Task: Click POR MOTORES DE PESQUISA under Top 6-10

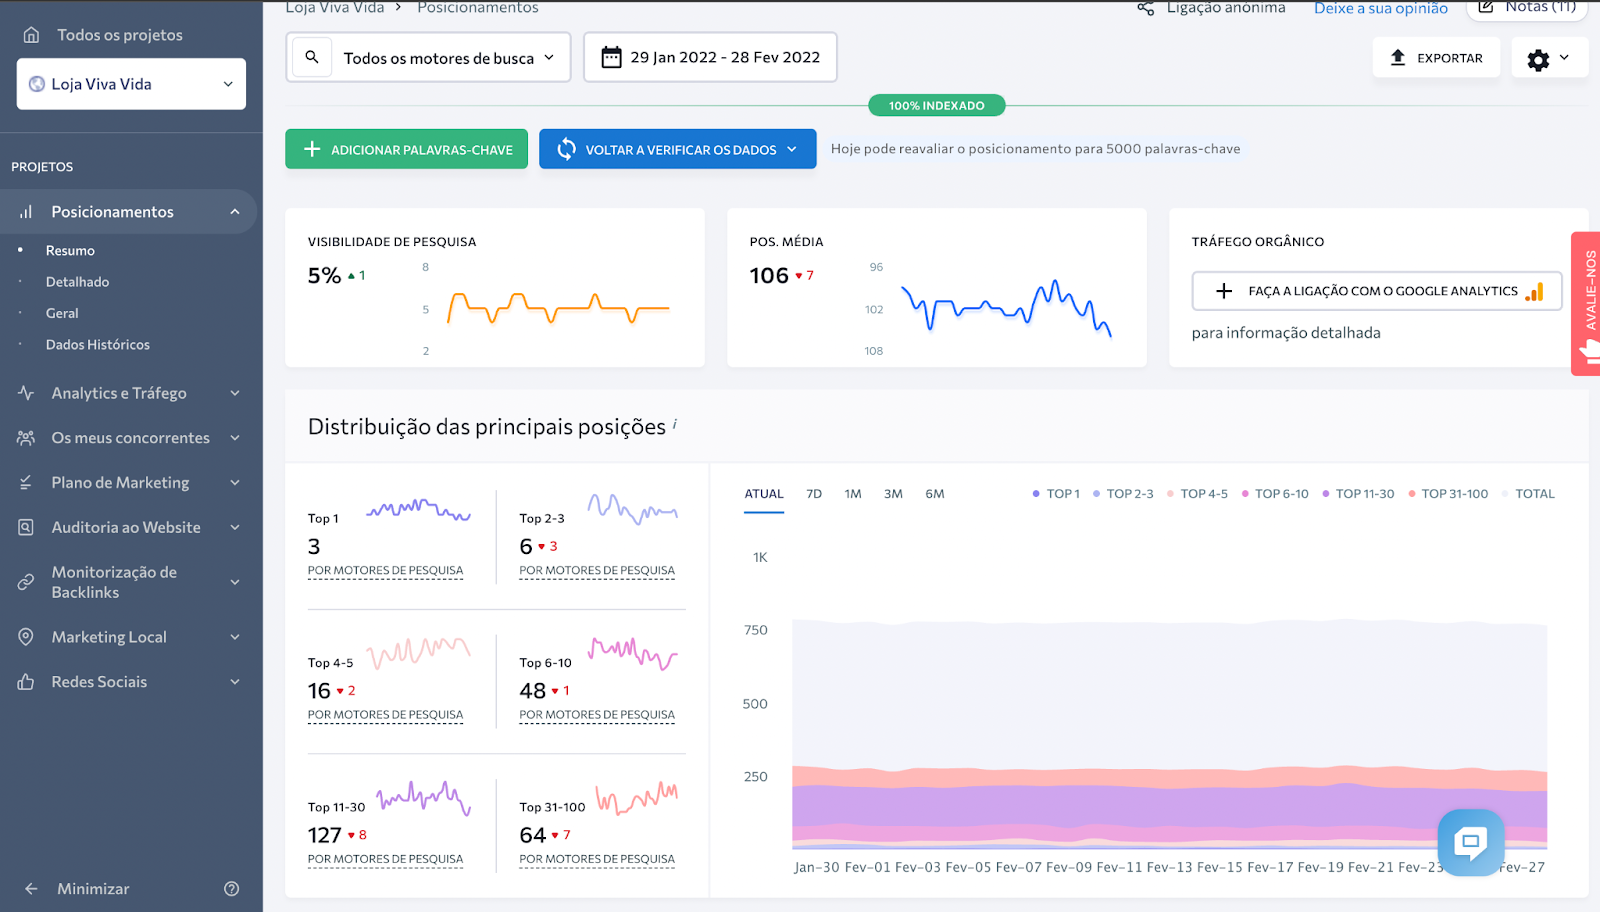Action: 597,715
